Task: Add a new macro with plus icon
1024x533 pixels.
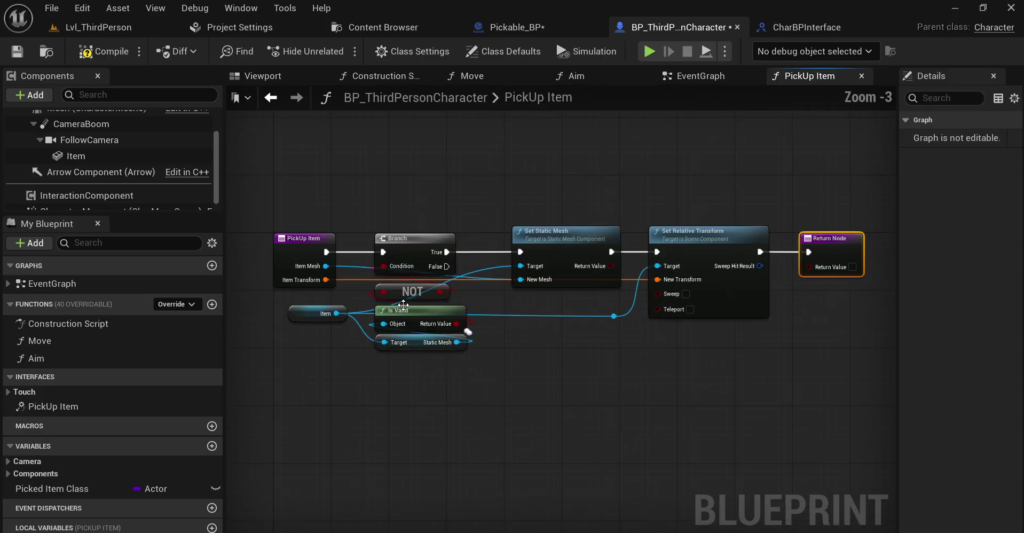Action: tap(212, 426)
